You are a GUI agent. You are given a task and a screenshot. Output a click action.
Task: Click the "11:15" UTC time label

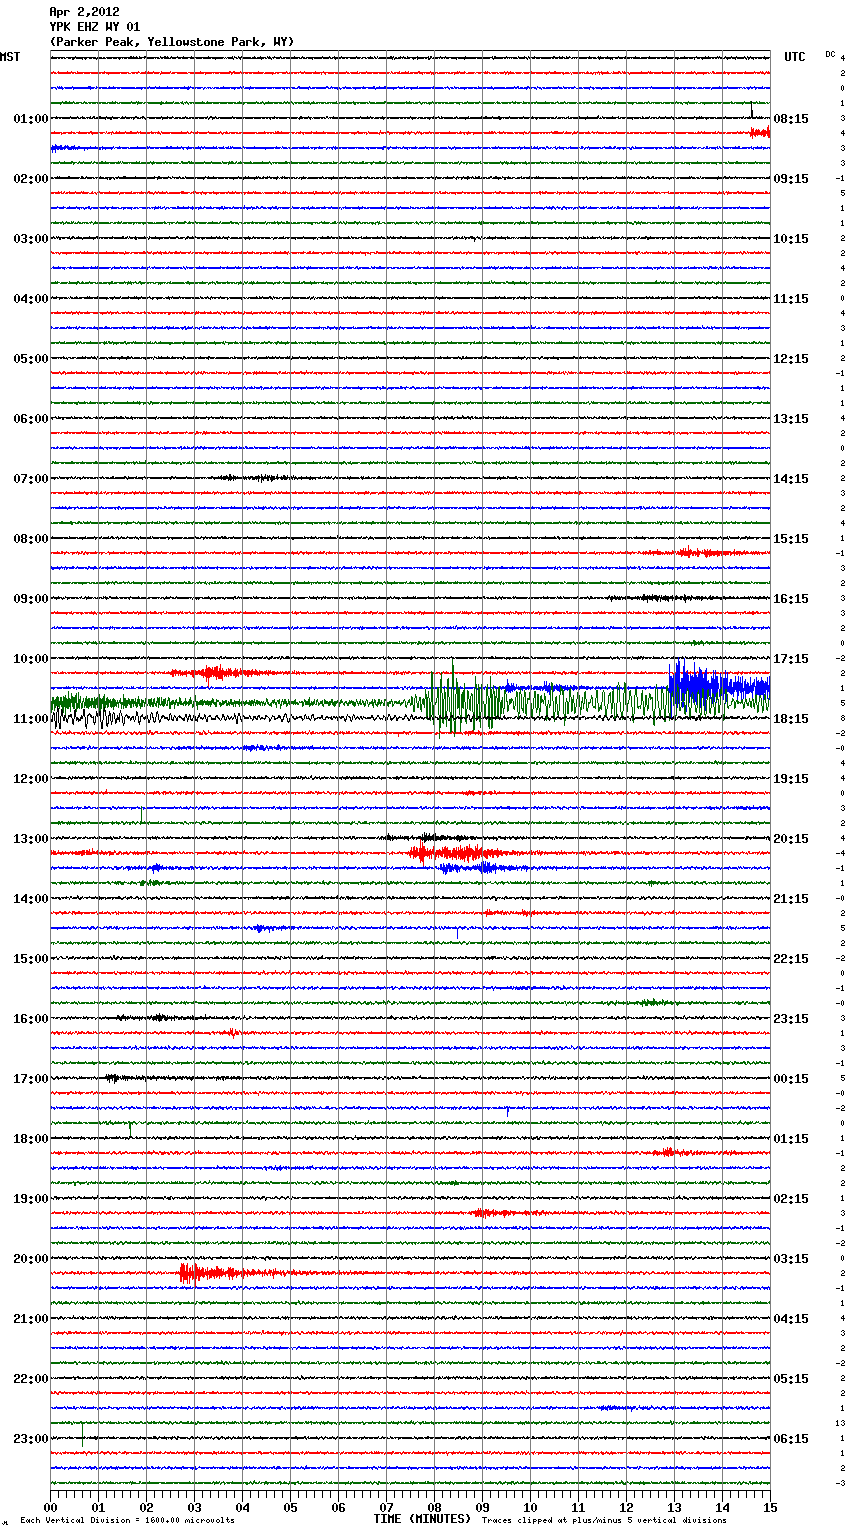point(791,299)
